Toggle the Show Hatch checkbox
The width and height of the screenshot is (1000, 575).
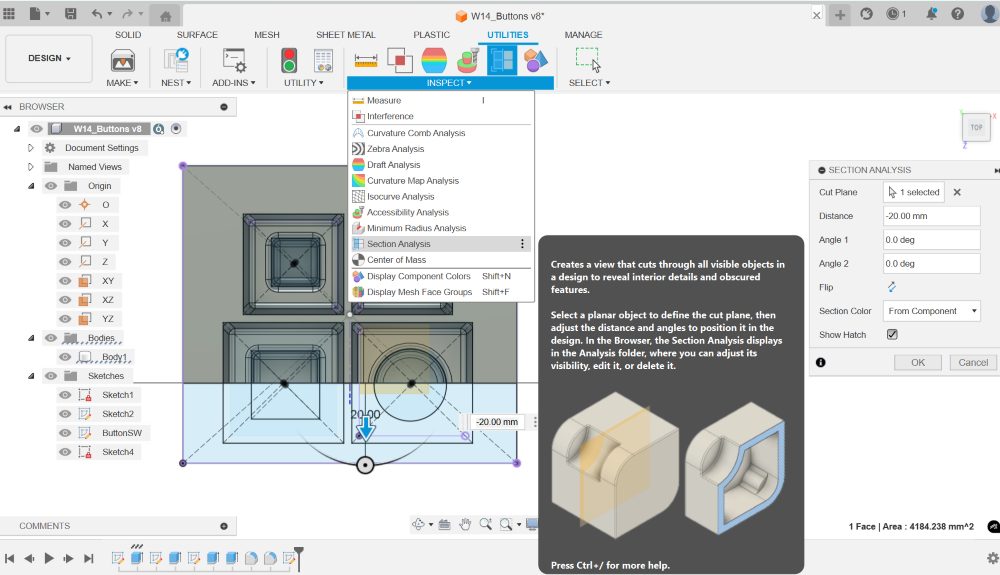[892, 334]
